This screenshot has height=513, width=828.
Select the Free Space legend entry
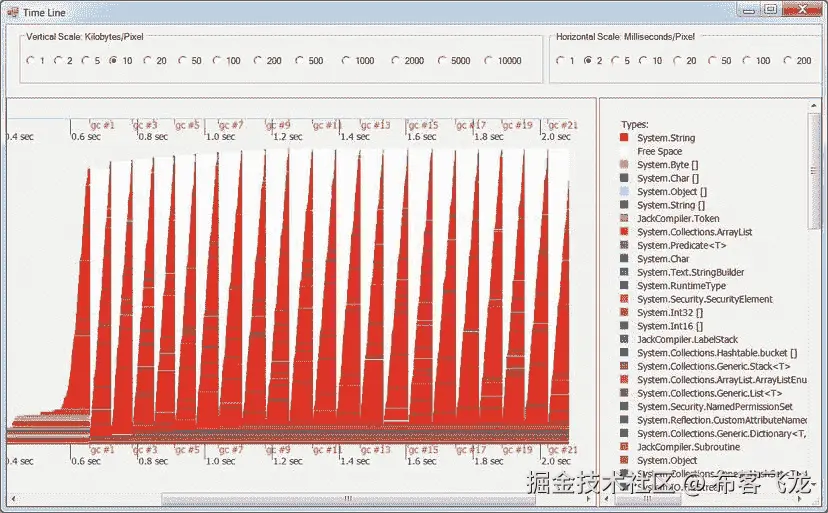tap(660, 151)
